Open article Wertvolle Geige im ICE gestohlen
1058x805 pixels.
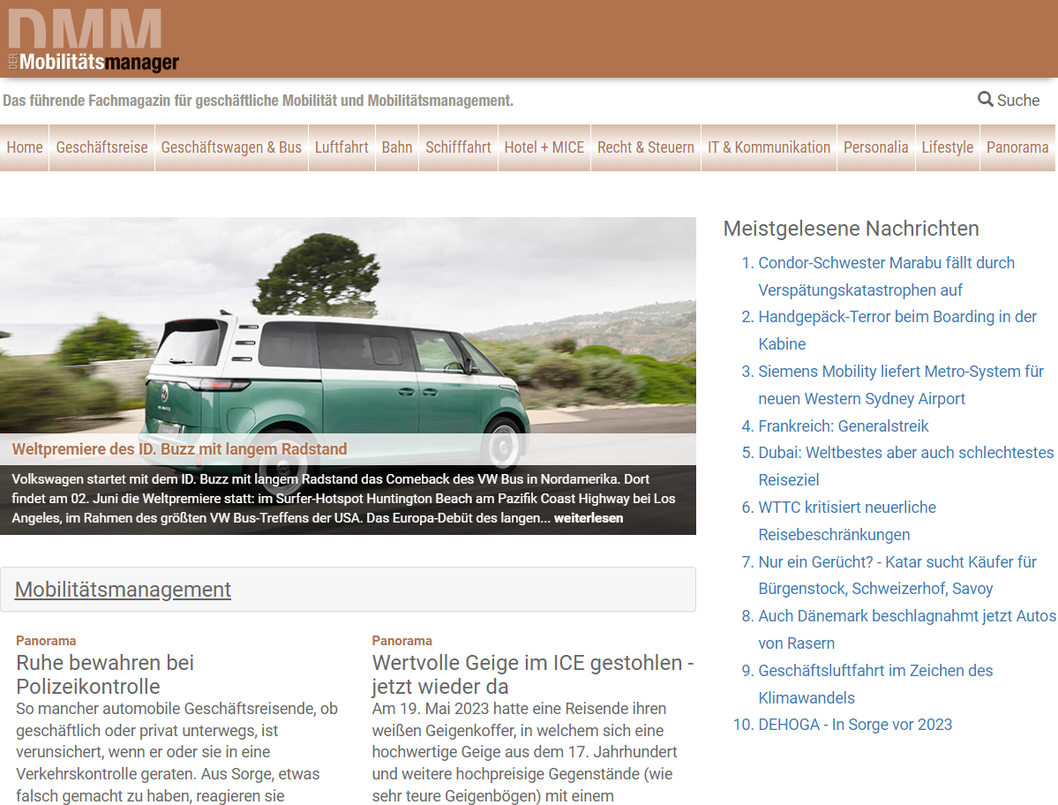pos(533,674)
